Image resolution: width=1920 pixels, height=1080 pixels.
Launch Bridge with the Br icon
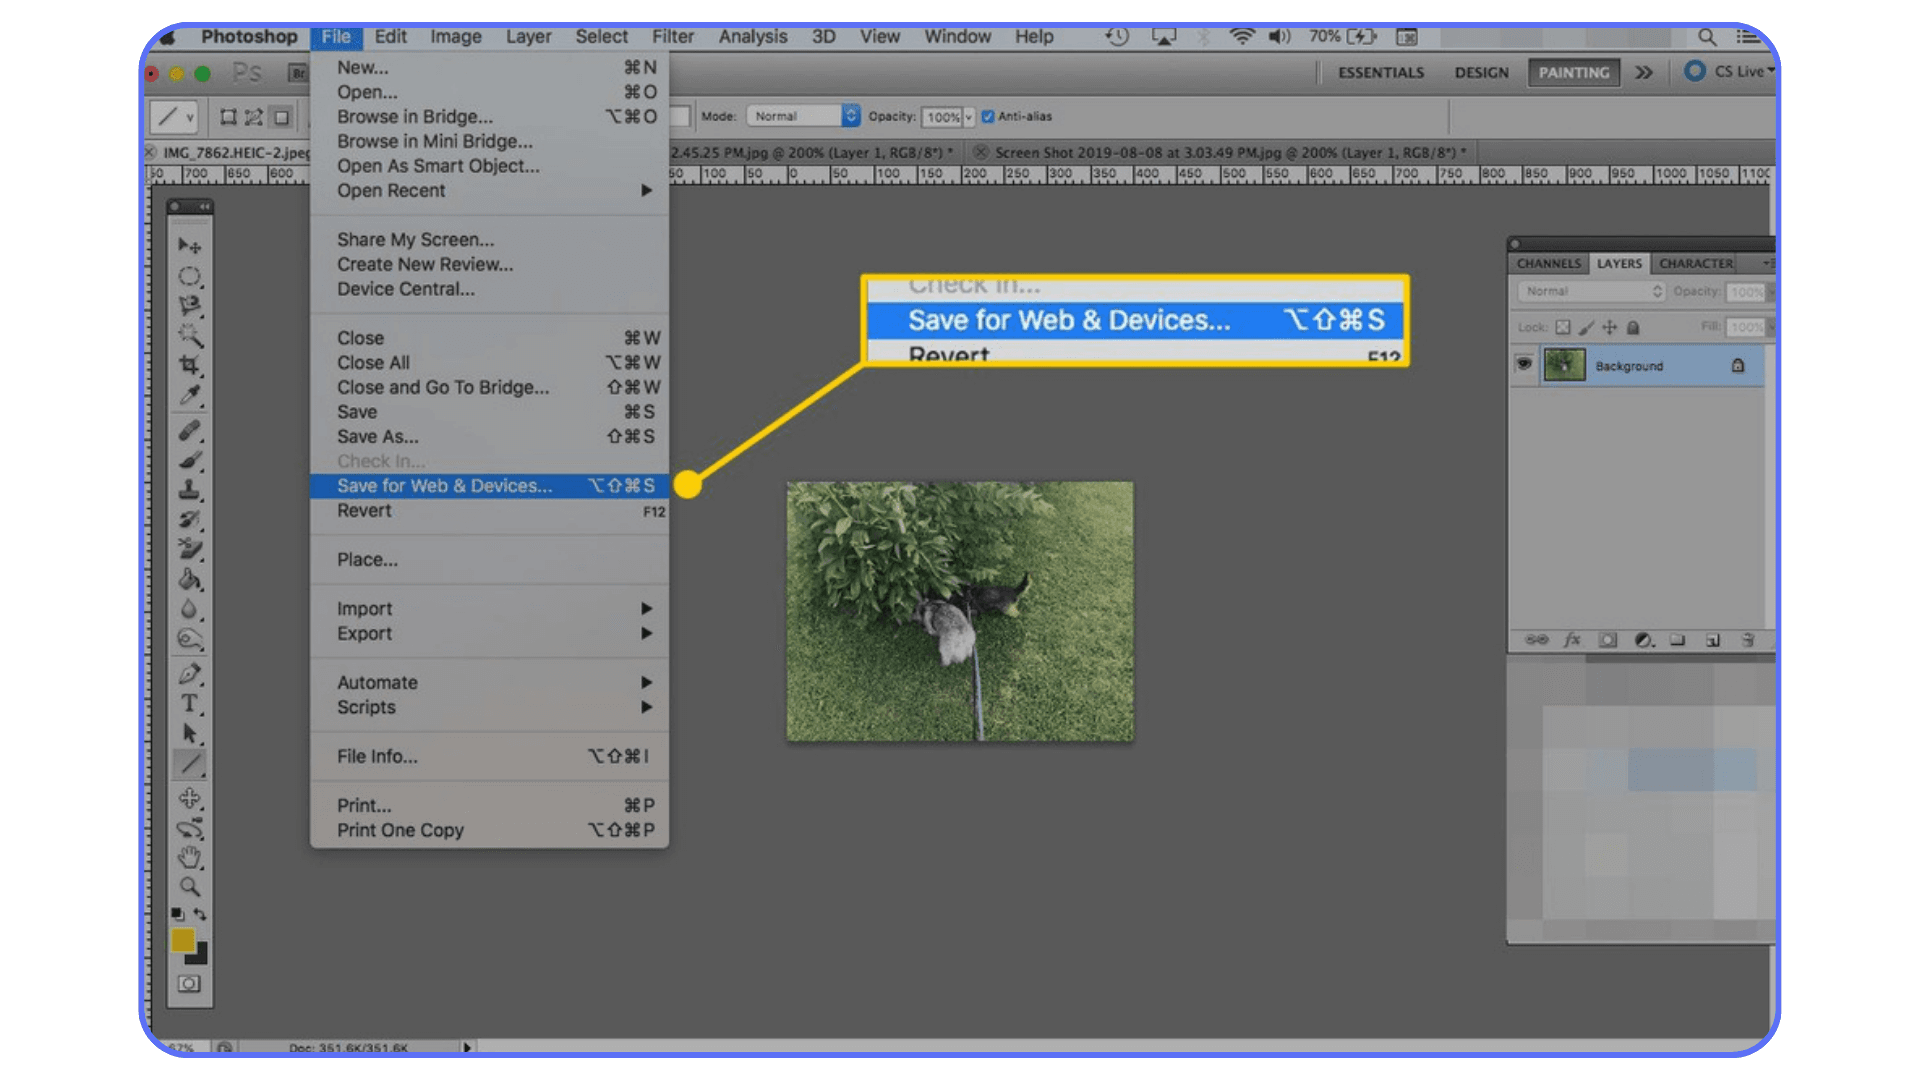tap(298, 73)
